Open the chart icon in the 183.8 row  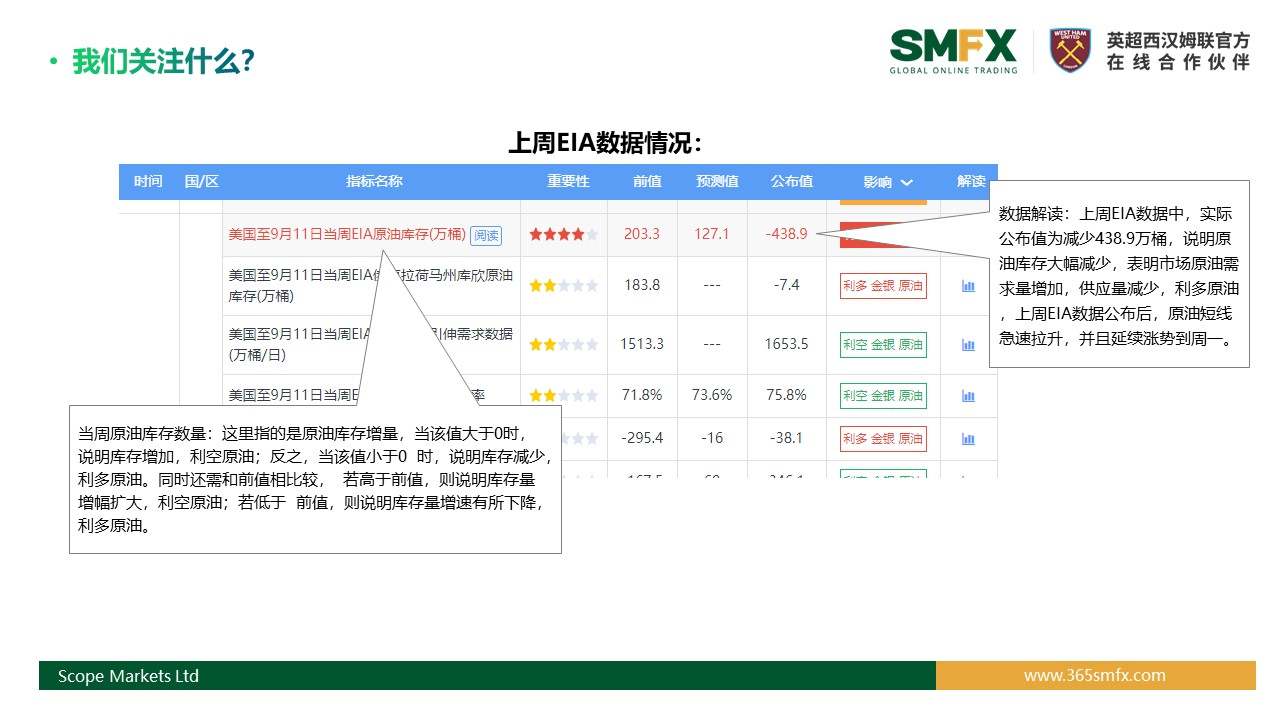968,286
